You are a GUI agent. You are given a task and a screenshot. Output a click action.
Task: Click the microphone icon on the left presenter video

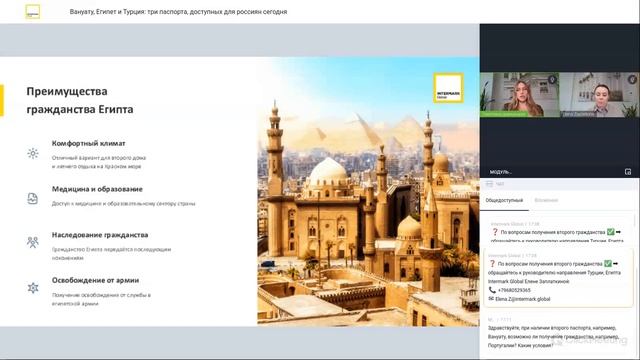click(x=552, y=79)
